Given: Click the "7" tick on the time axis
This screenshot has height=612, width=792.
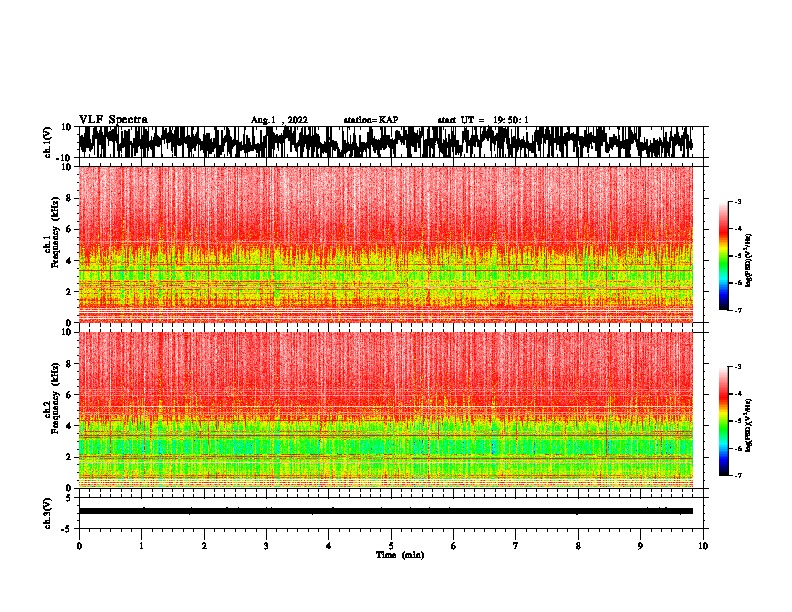Looking at the screenshot, I should click(516, 546).
